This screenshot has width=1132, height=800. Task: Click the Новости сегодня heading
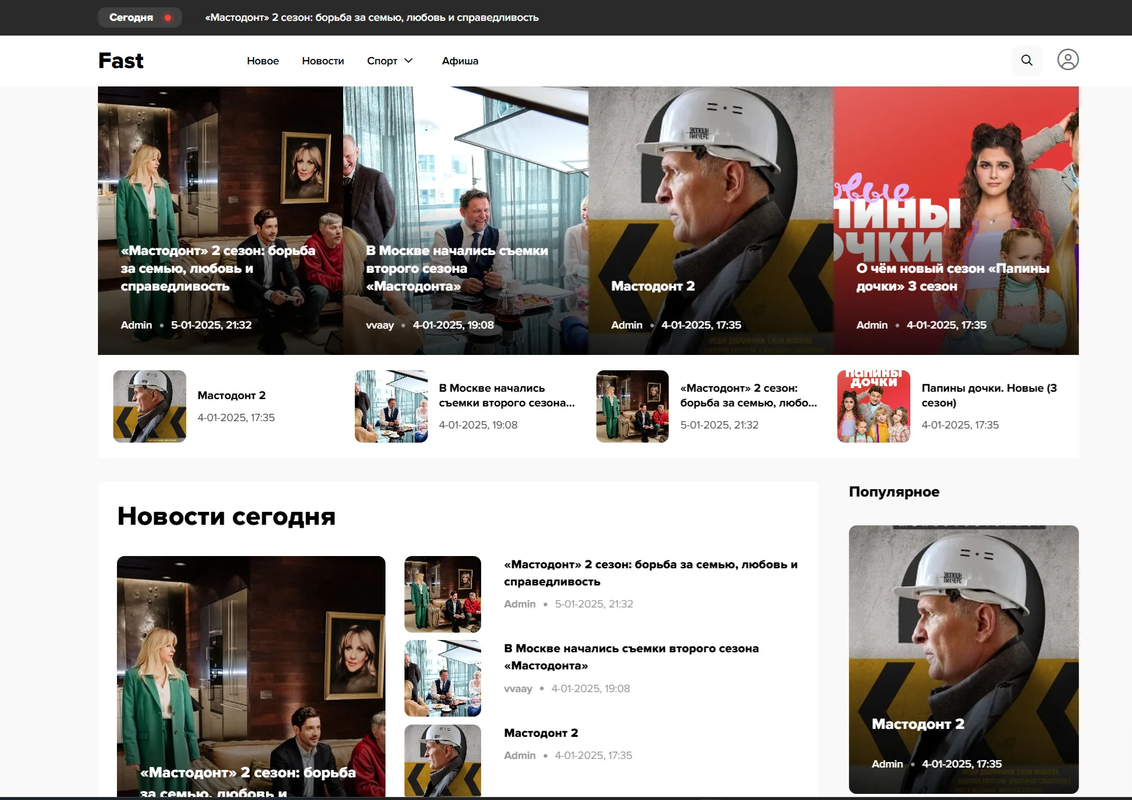click(x=227, y=516)
